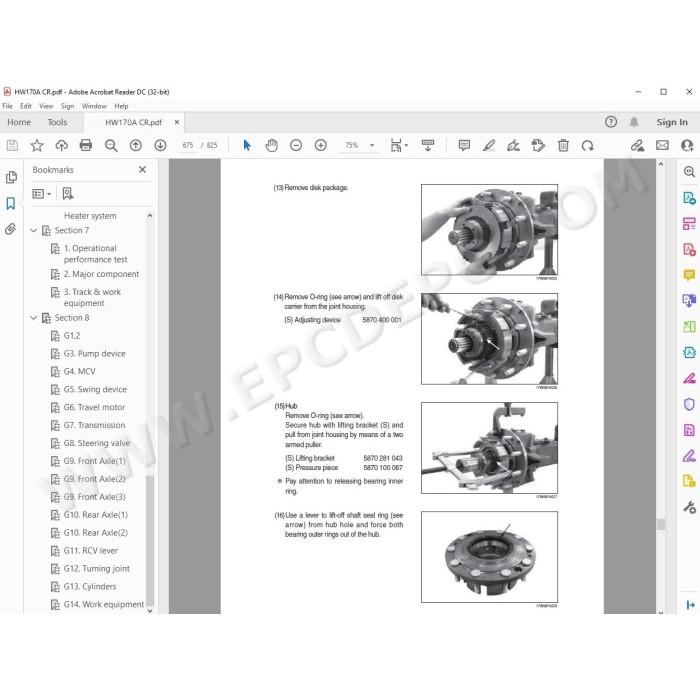This screenshot has height=700, width=700.
Task: Zoom out with minus circle
Action: 296,145
